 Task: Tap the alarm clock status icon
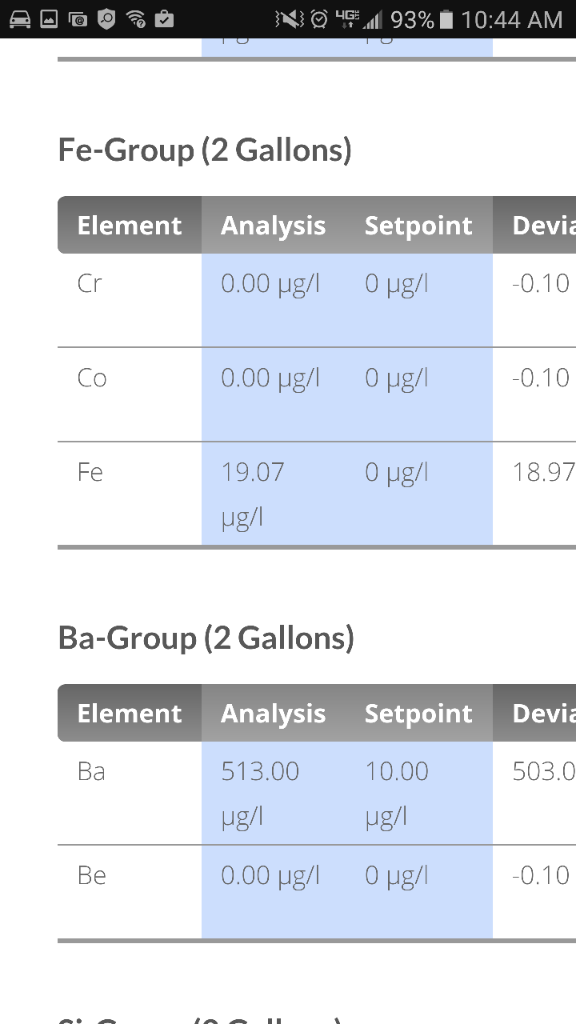[x=319, y=19]
